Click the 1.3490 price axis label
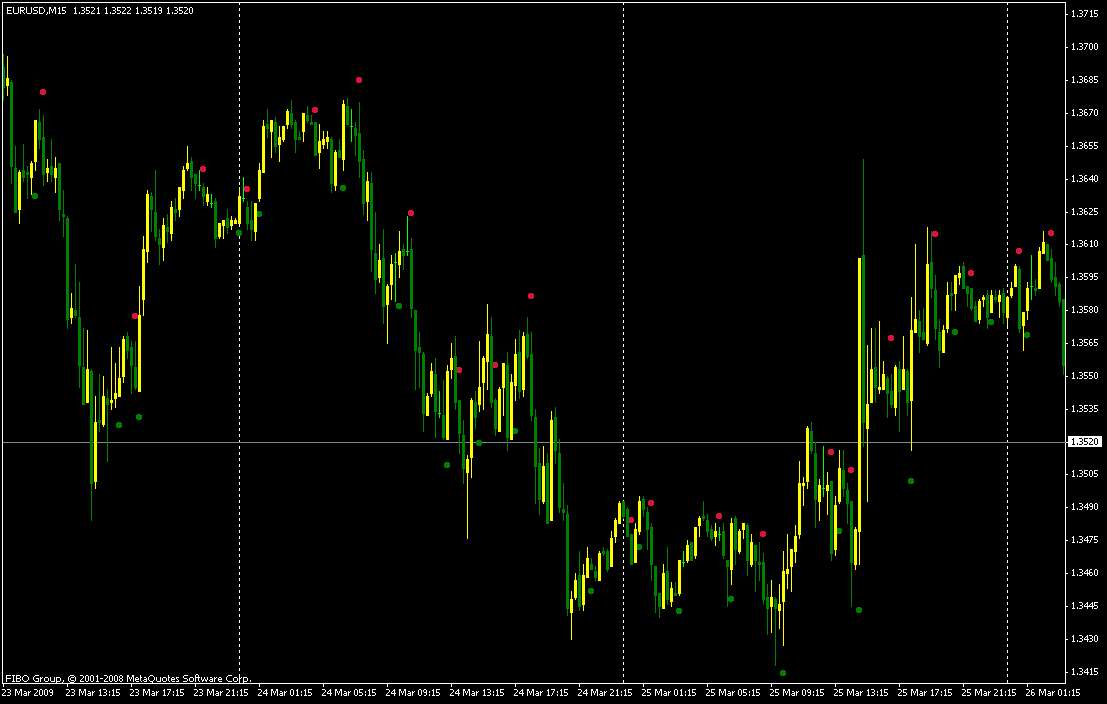Viewport: 1107px width, 704px height. pos(1084,507)
